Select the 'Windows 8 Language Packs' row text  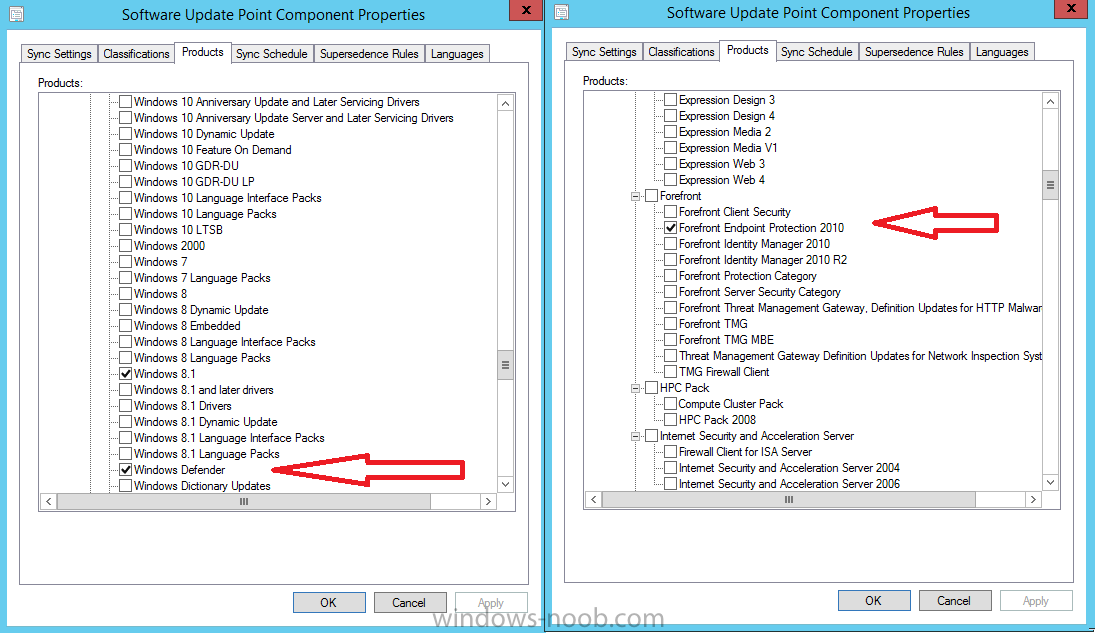coord(202,358)
